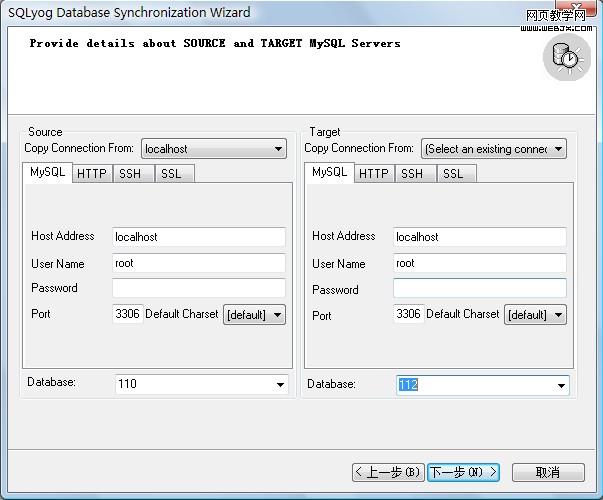Open Target Copy Connection From dropdown
This screenshot has height=500, width=603.
(x=494, y=149)
